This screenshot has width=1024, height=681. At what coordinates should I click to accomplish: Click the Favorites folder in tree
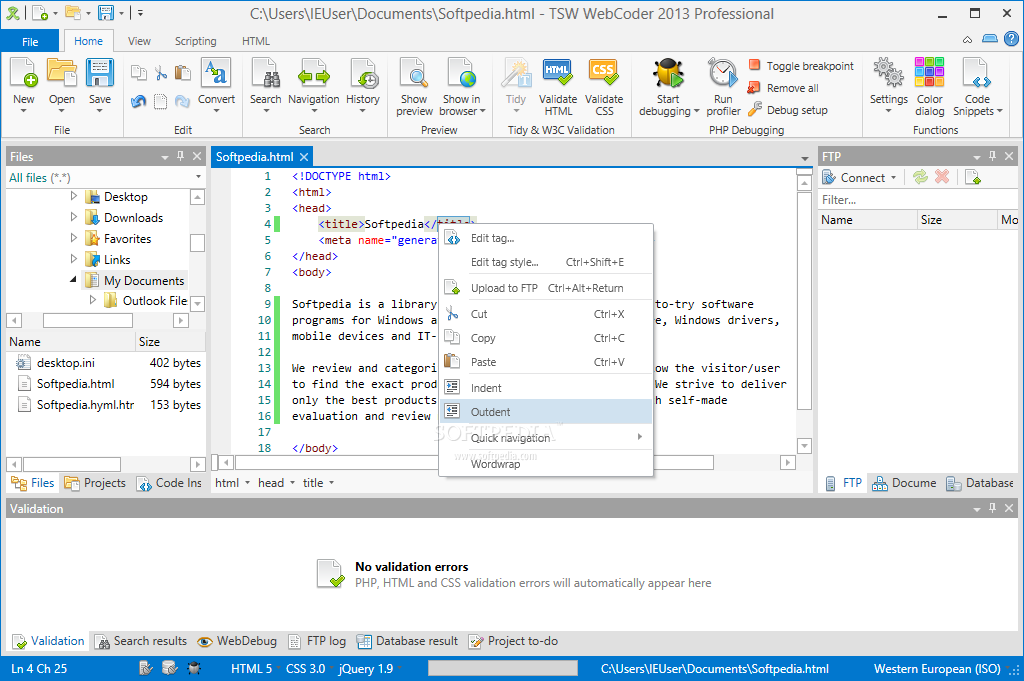127,238
